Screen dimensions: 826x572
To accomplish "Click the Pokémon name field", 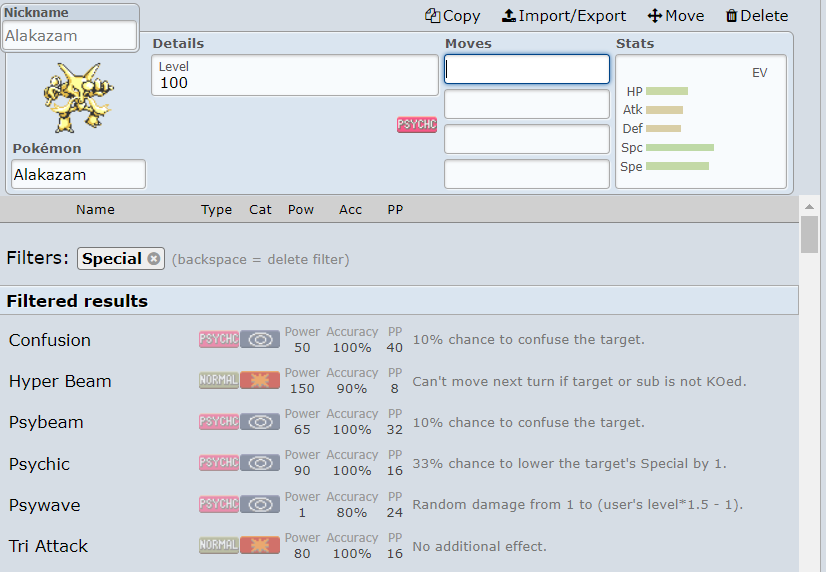I will click(78, 174).
